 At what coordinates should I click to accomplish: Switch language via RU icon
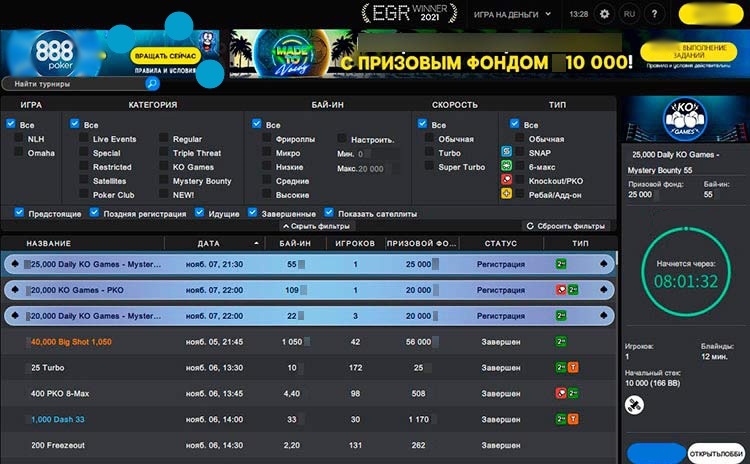(629, 14)
